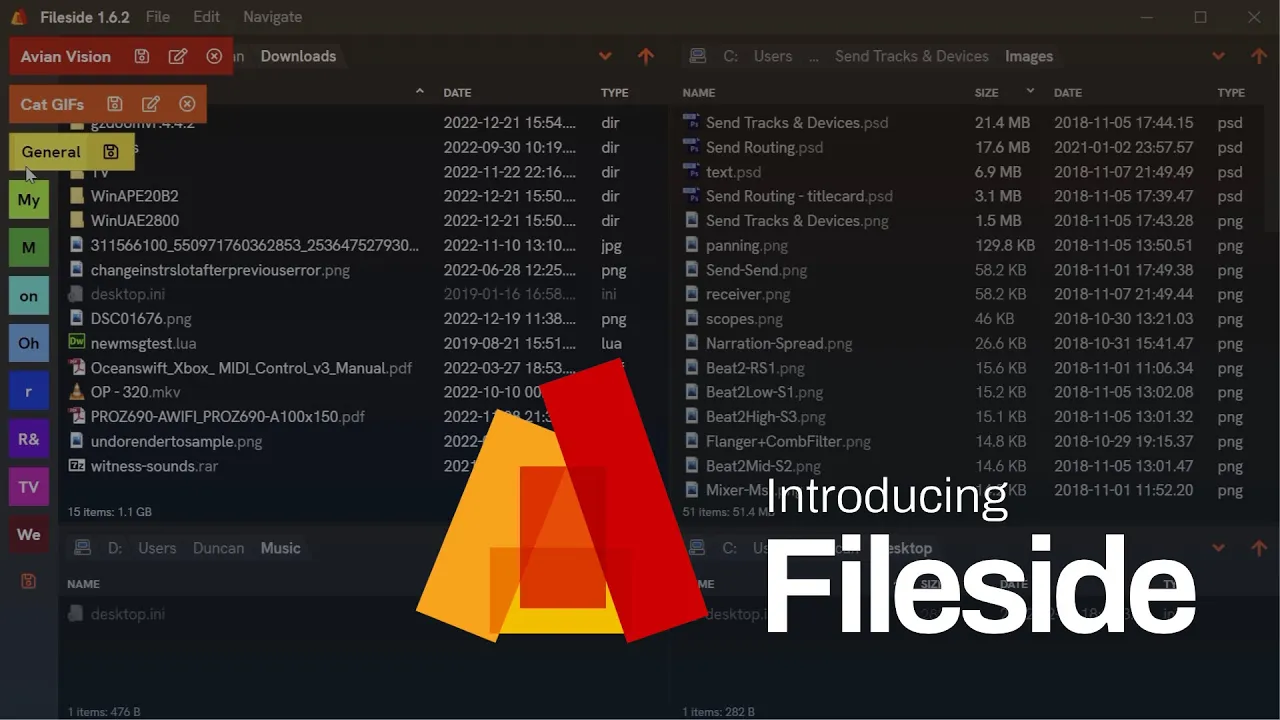
Task: Edit the Avian Vision workspace
Action: coord(178,57)
